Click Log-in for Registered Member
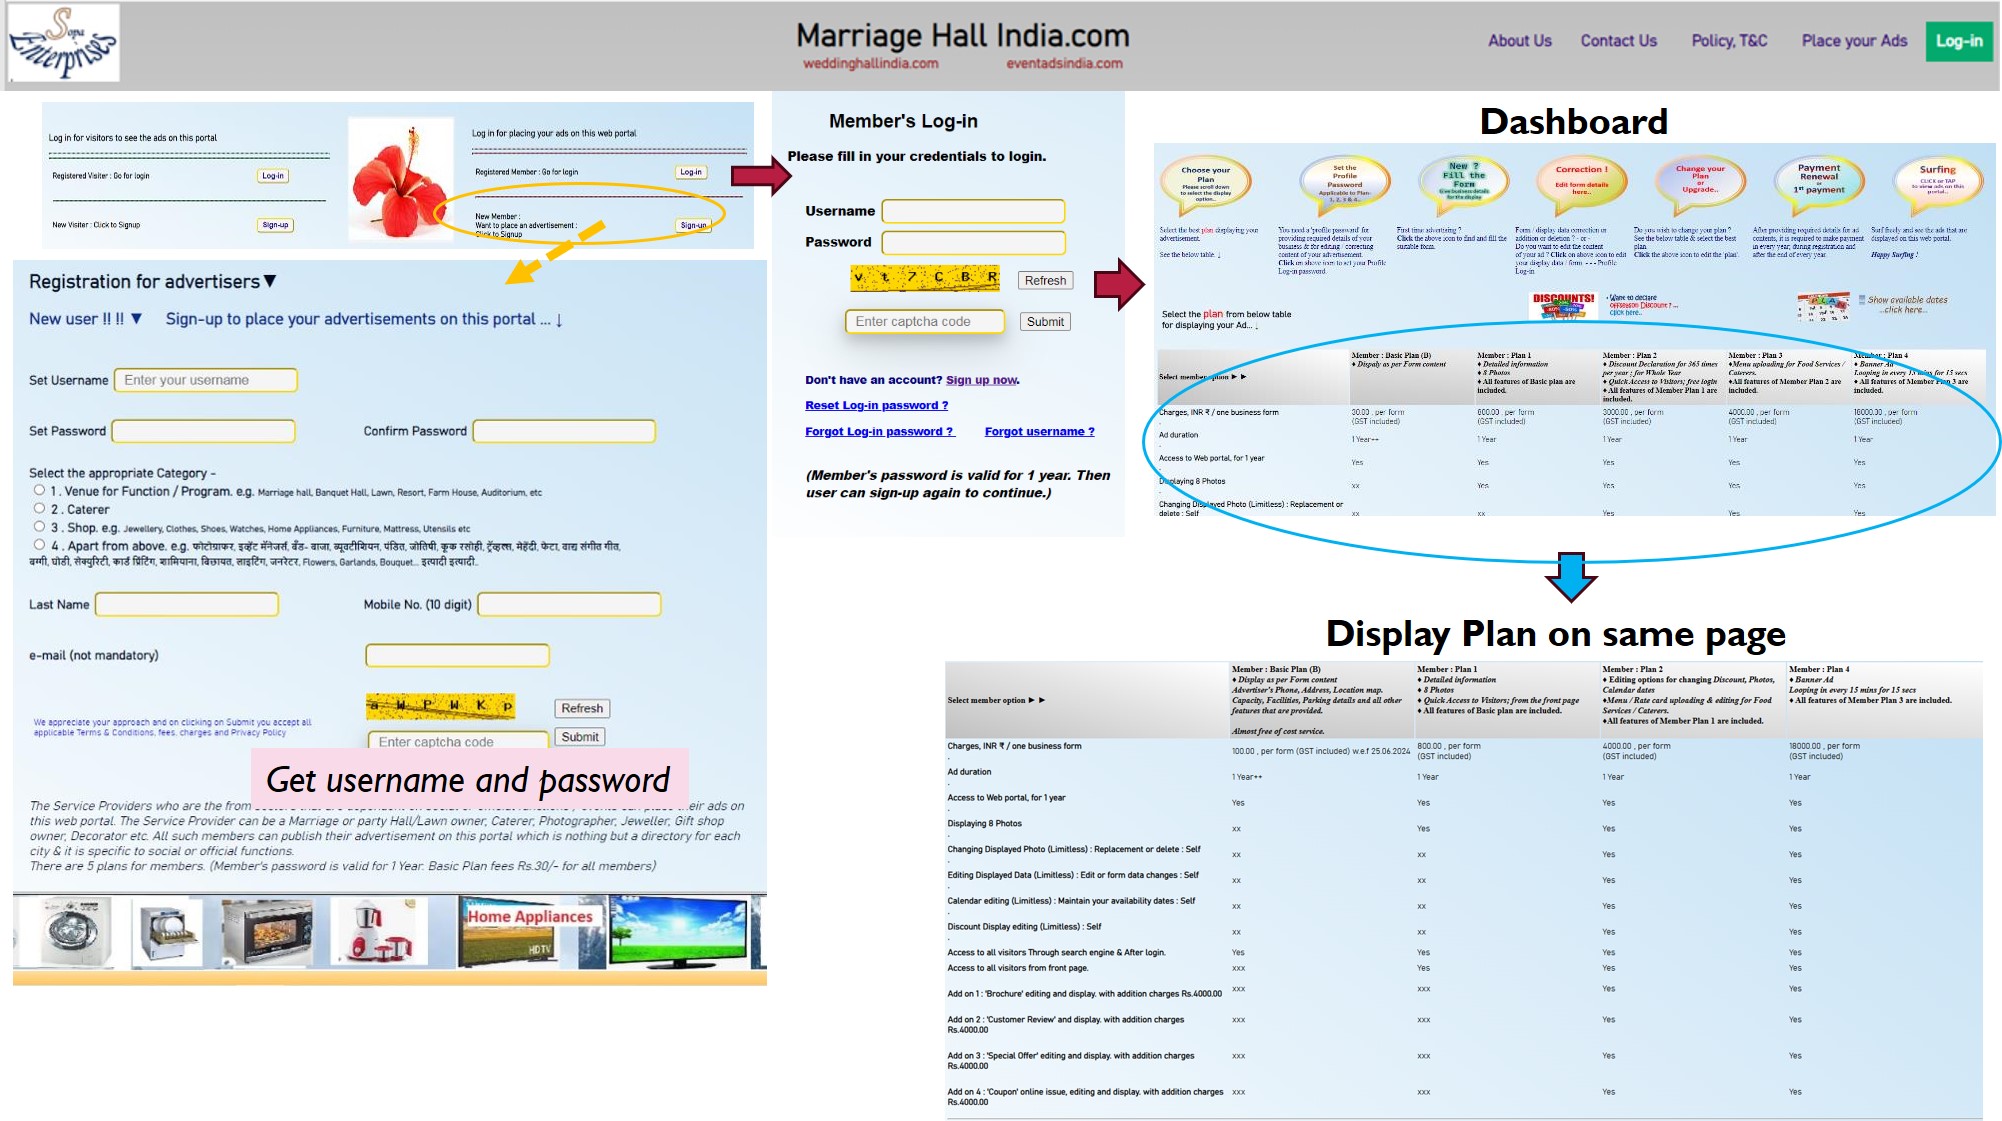The height and width of the screenshot is (1121, 2002). 691,172
